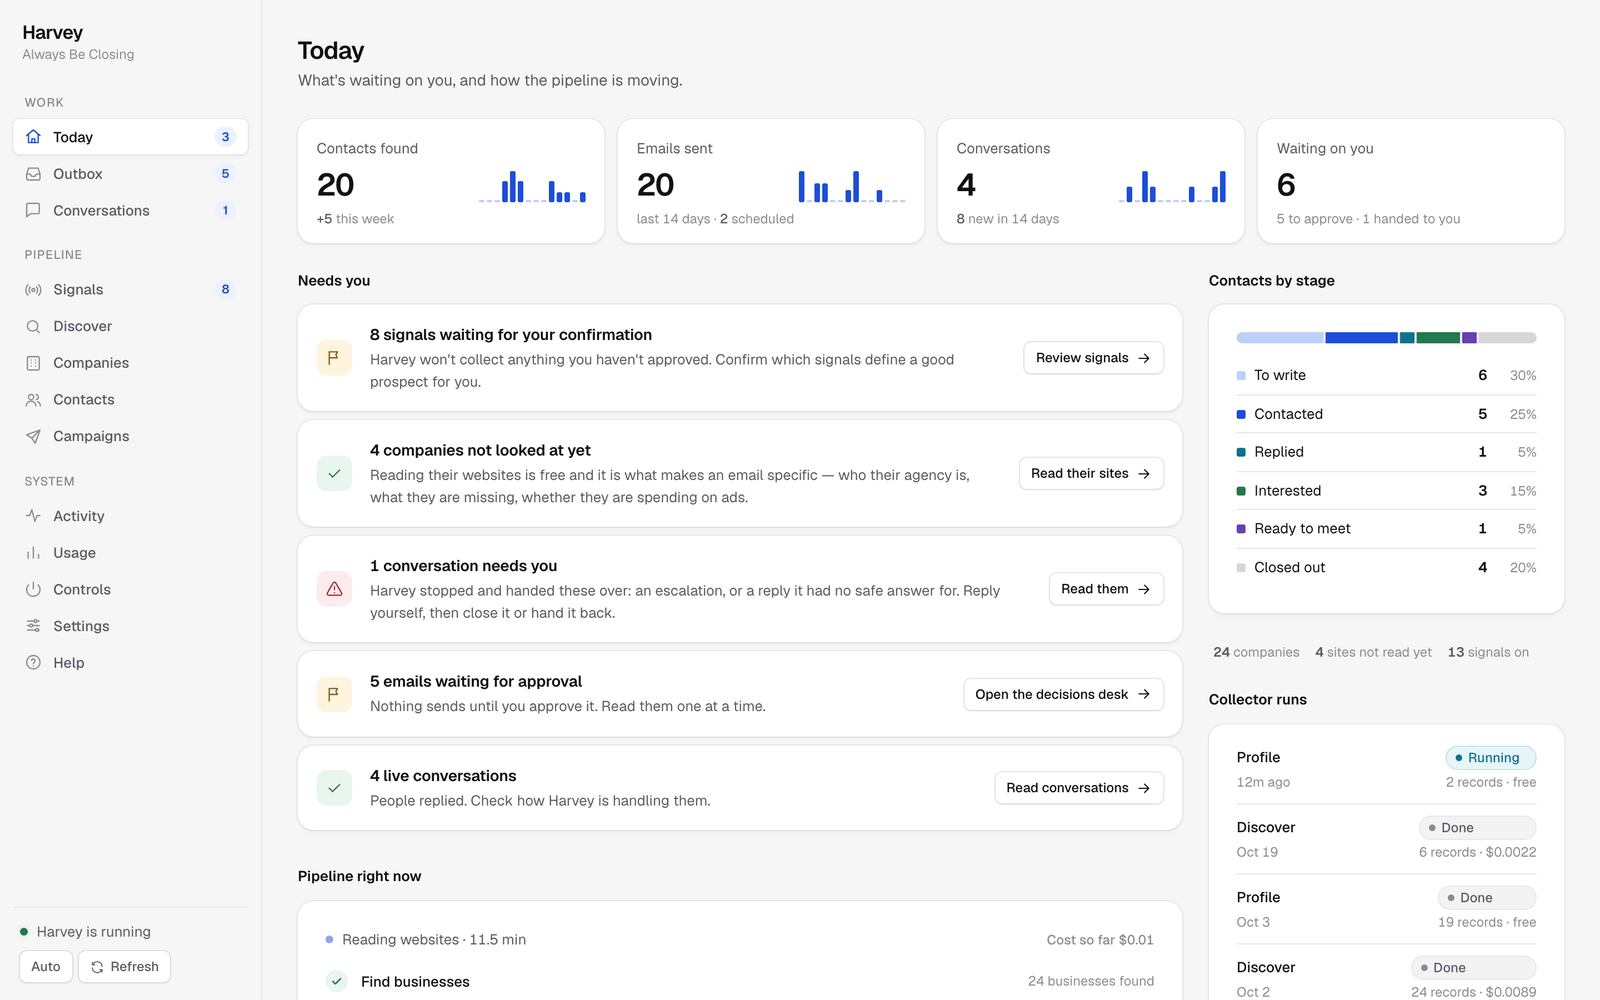Click the Emails sent sparkline chart

click(852, 186)
